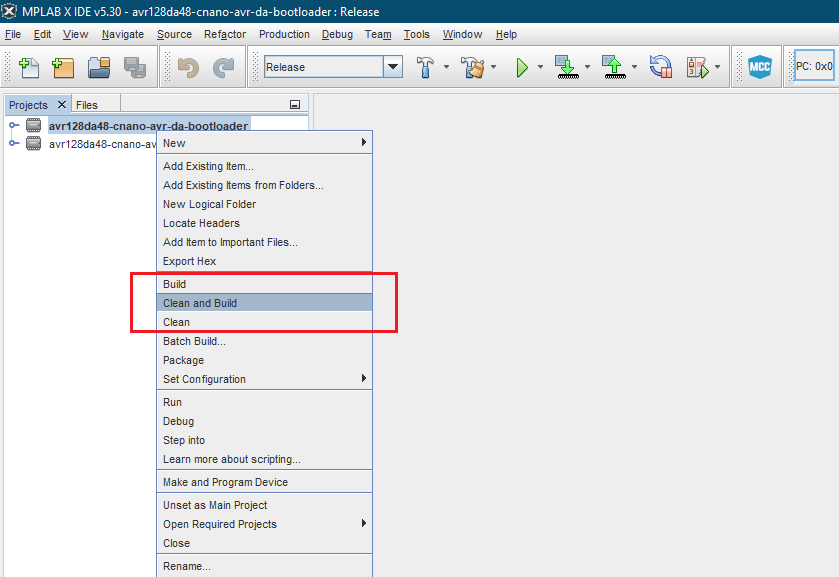Click the New File toolbar icon

click(29, 67)
